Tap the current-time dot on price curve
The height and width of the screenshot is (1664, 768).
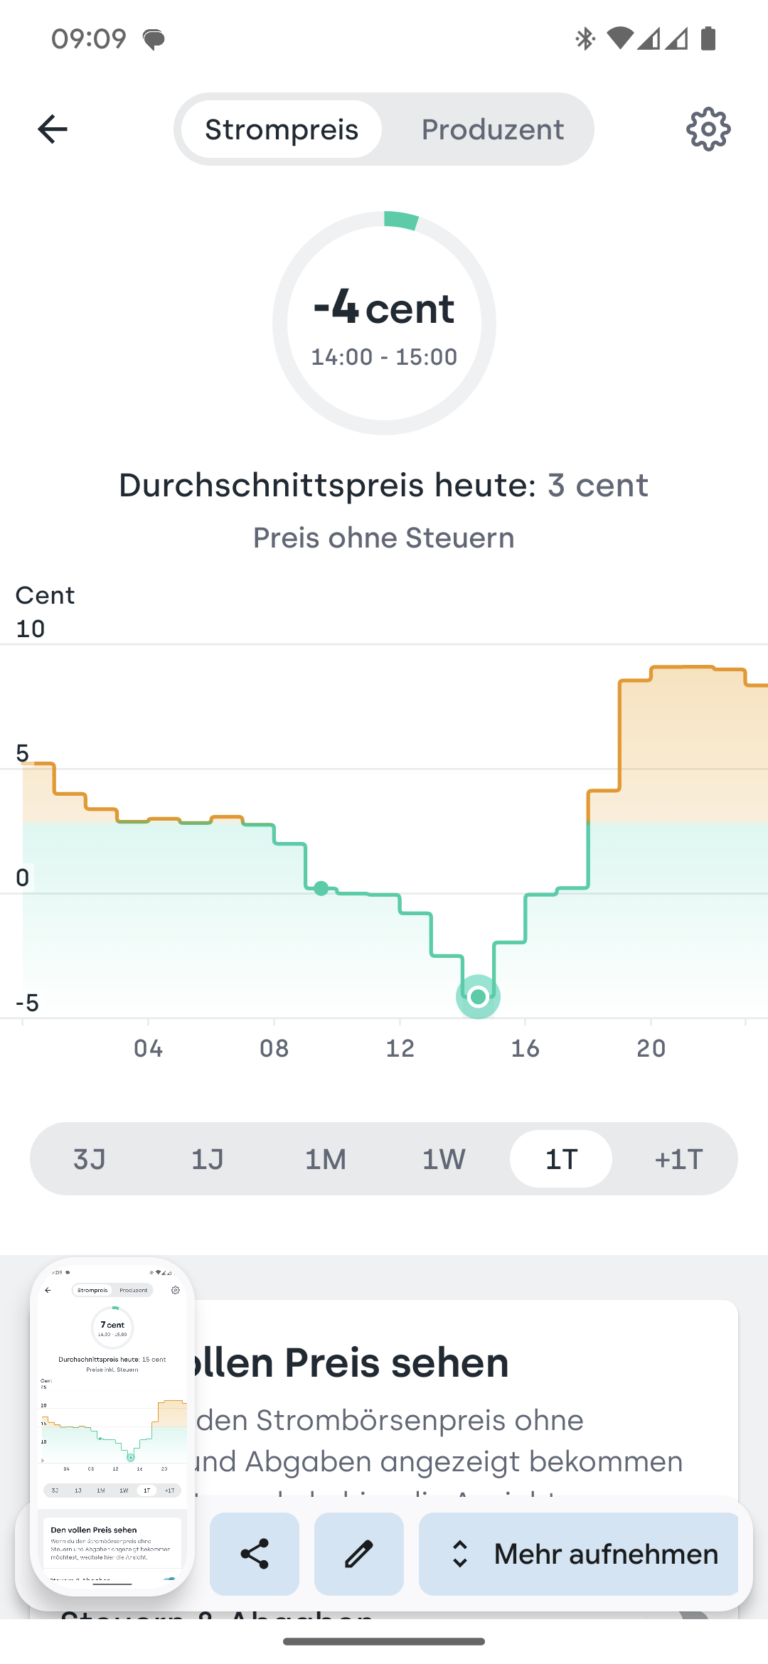tap(321, 888)
